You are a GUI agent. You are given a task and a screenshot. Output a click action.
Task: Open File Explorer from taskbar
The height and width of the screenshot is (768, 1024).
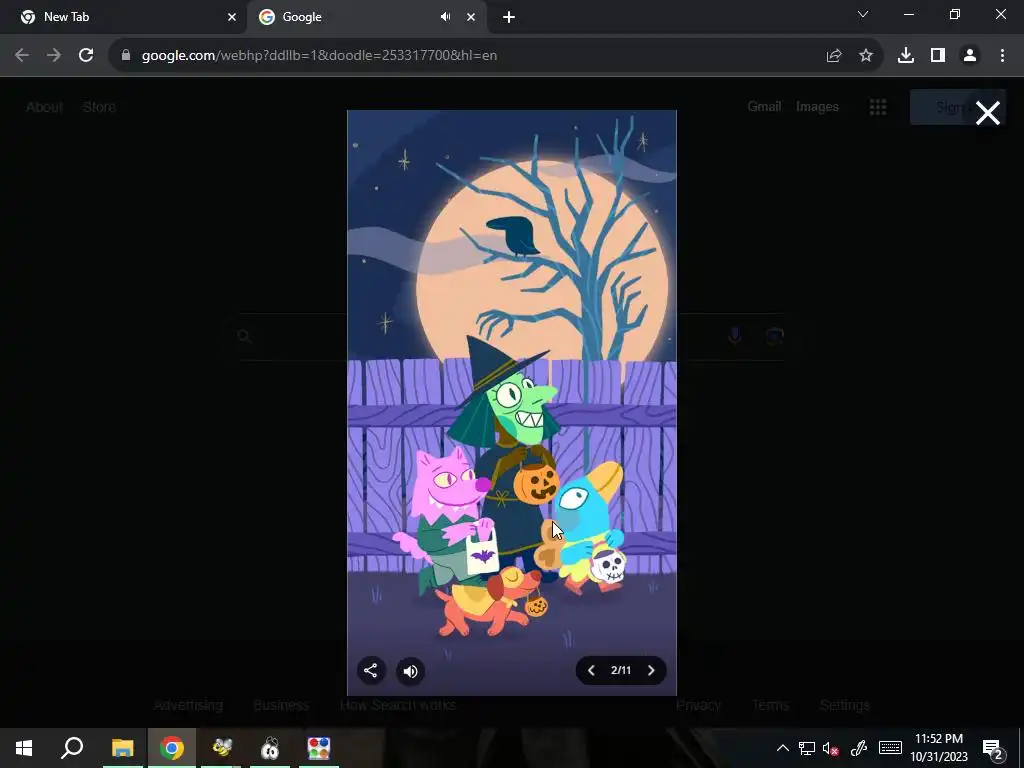[122, 748]
